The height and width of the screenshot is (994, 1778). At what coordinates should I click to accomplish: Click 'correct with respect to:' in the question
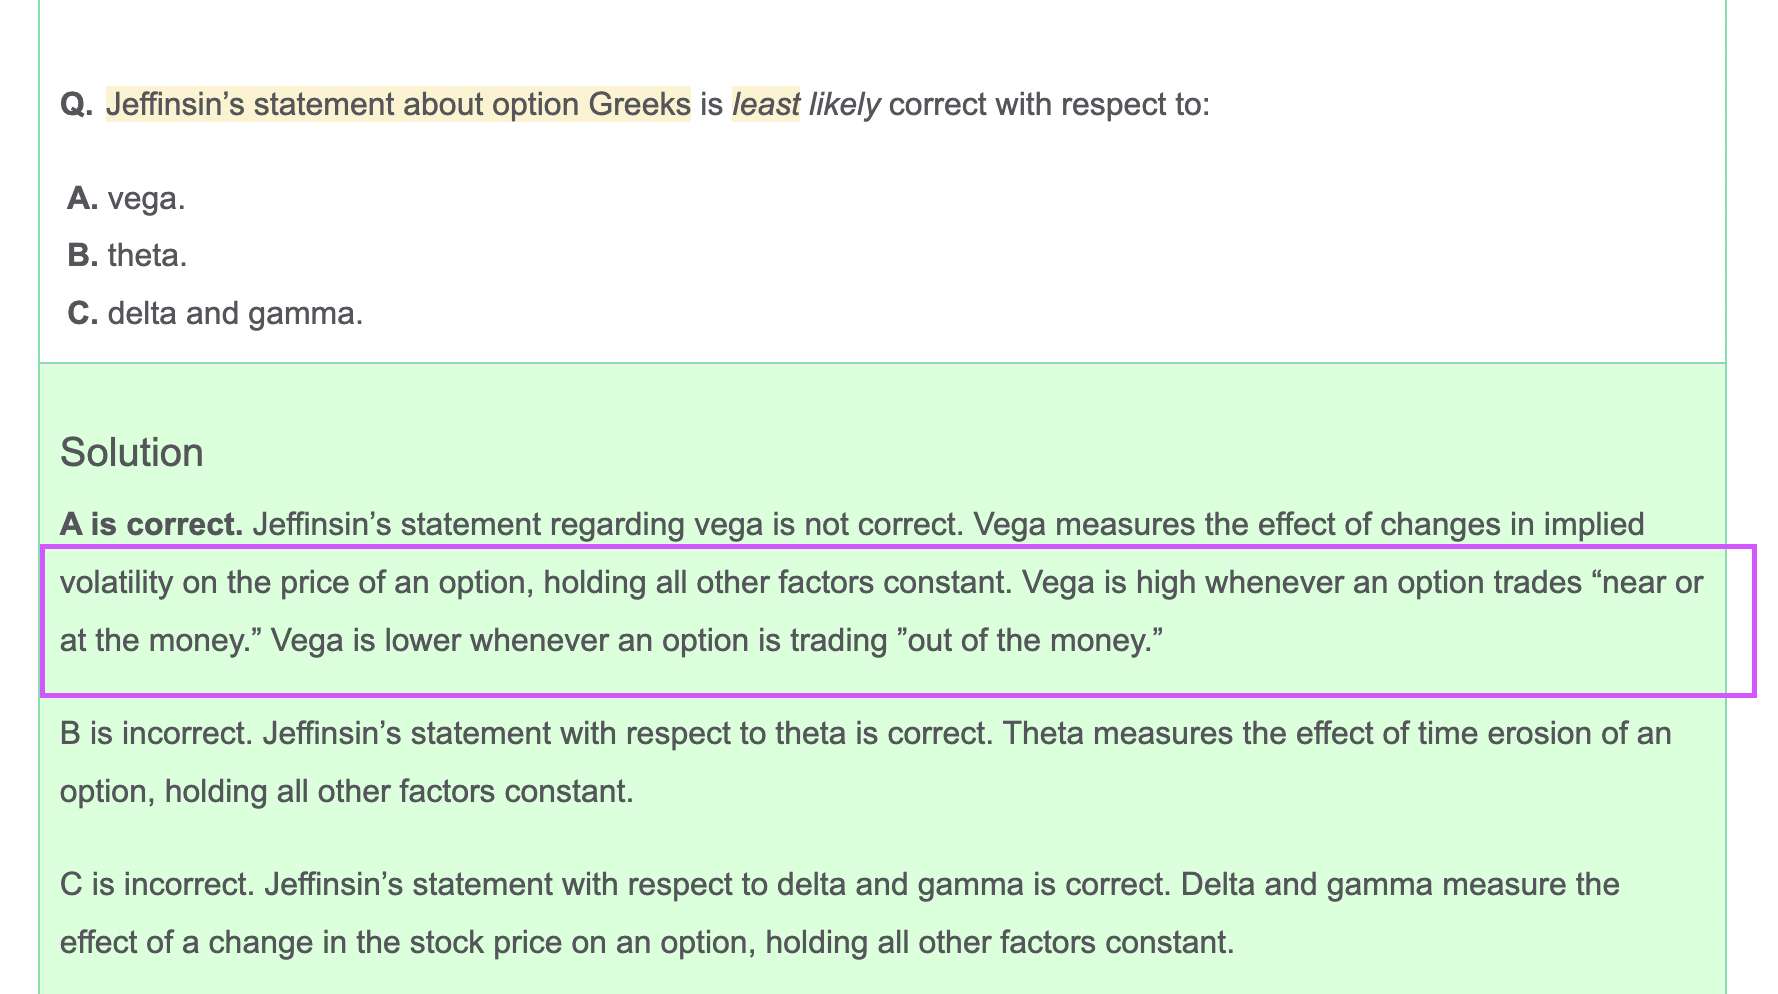coord(1049,104)
